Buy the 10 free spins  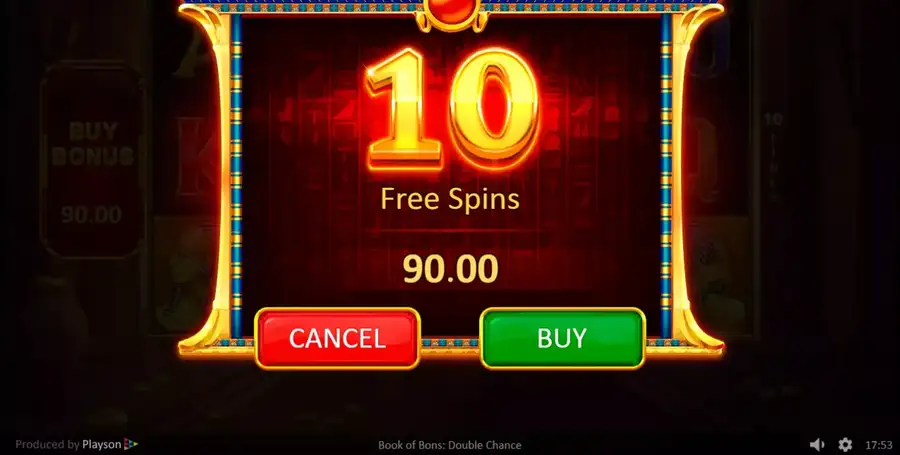562,338
